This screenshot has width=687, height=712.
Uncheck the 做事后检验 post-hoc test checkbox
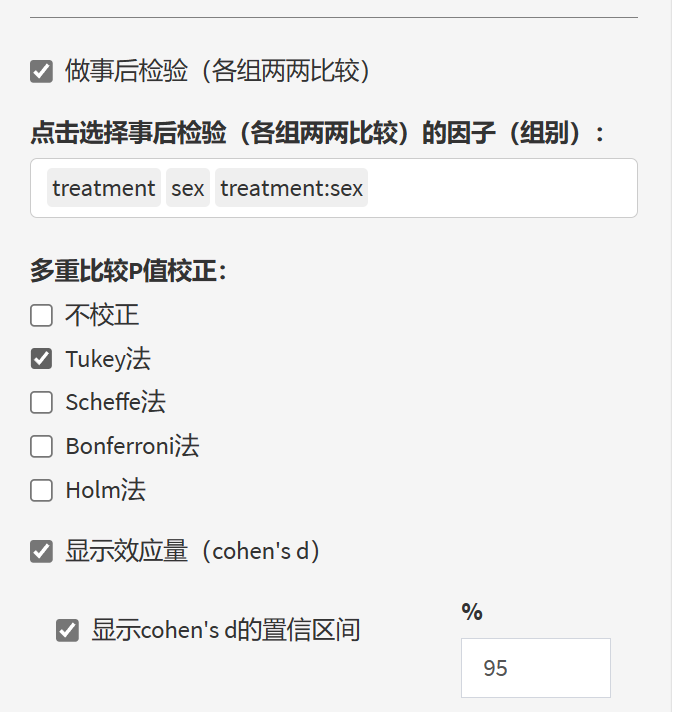(x=41, y=71)
